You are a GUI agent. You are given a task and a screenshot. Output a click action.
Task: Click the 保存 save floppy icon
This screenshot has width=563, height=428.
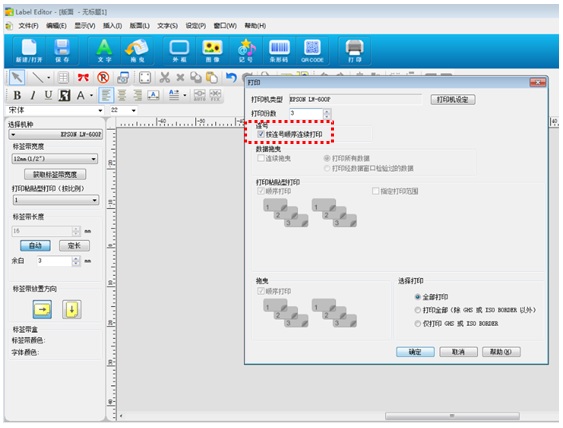pyautogui.click(x=62, y=51)
